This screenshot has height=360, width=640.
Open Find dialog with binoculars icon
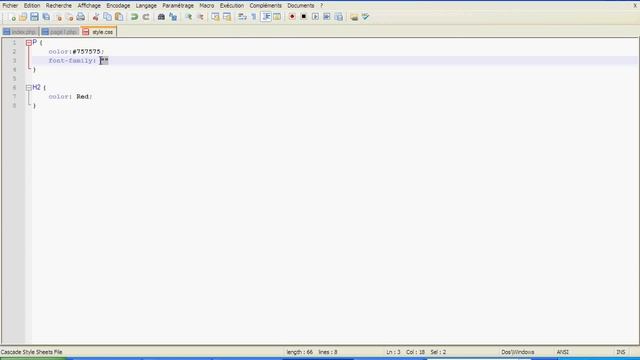click(x=161, y=17)
